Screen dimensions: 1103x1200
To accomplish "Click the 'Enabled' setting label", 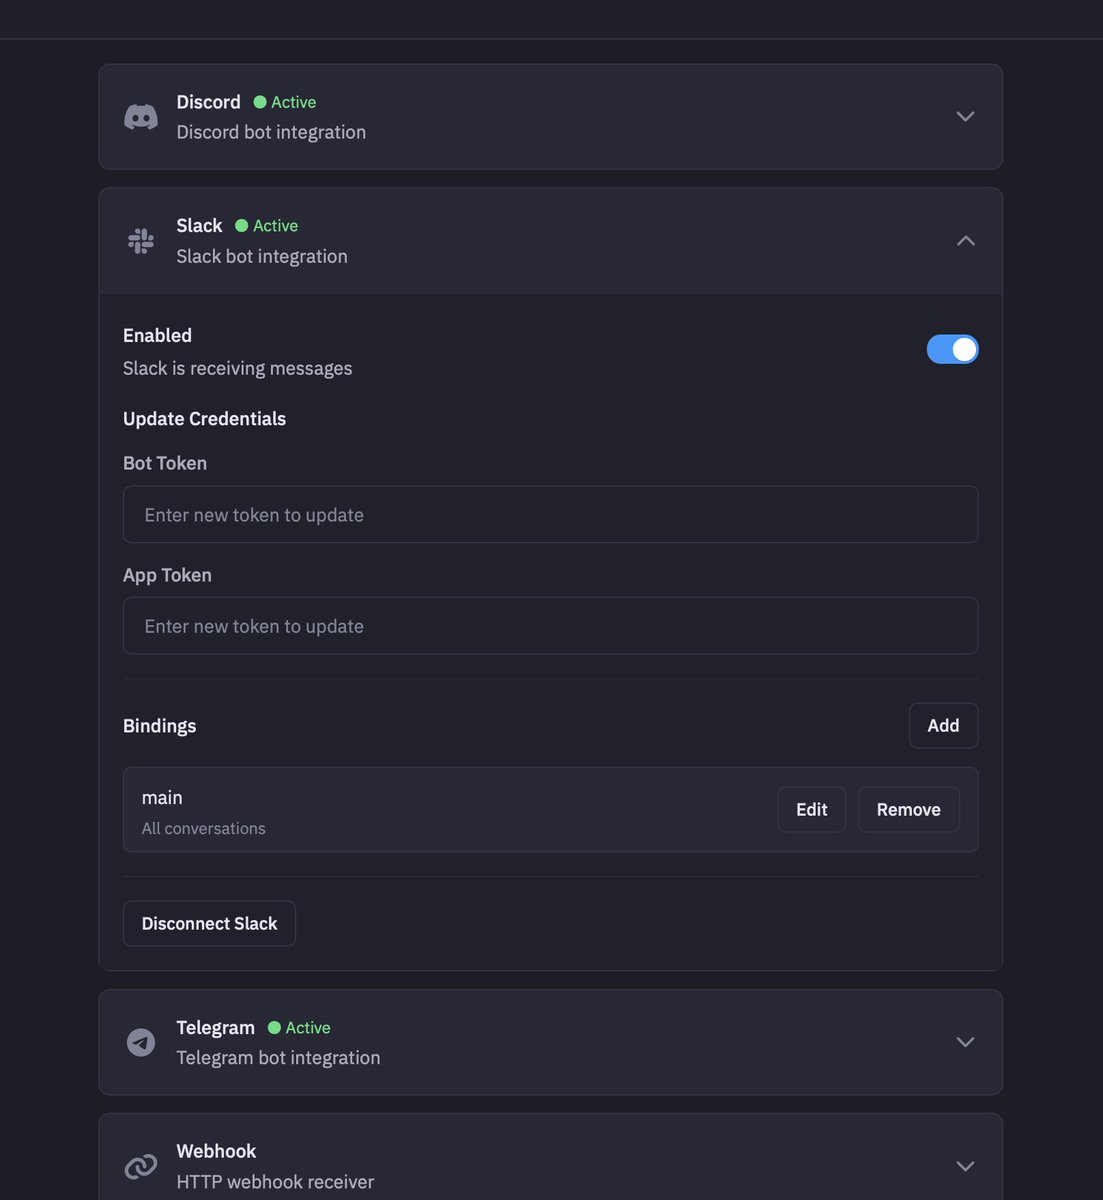I will 157,335.
